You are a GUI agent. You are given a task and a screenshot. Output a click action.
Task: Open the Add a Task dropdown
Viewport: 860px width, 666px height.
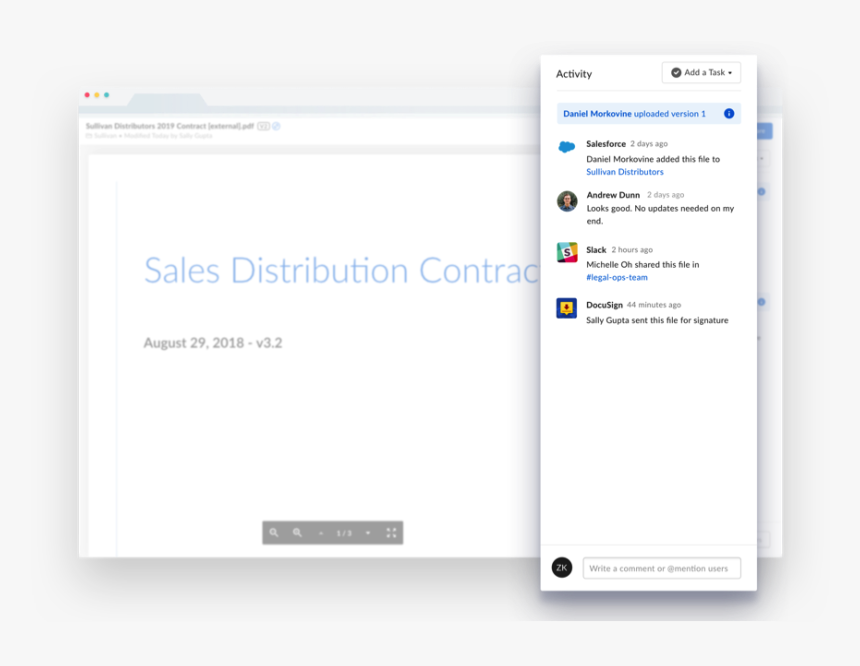pos(701,73)
